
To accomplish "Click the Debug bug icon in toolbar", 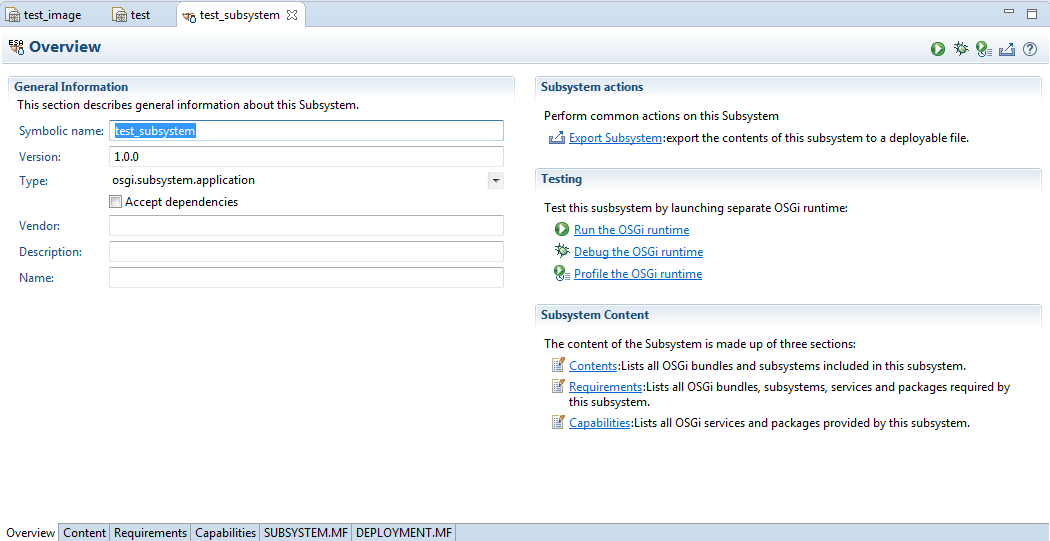I will point(961,48).
